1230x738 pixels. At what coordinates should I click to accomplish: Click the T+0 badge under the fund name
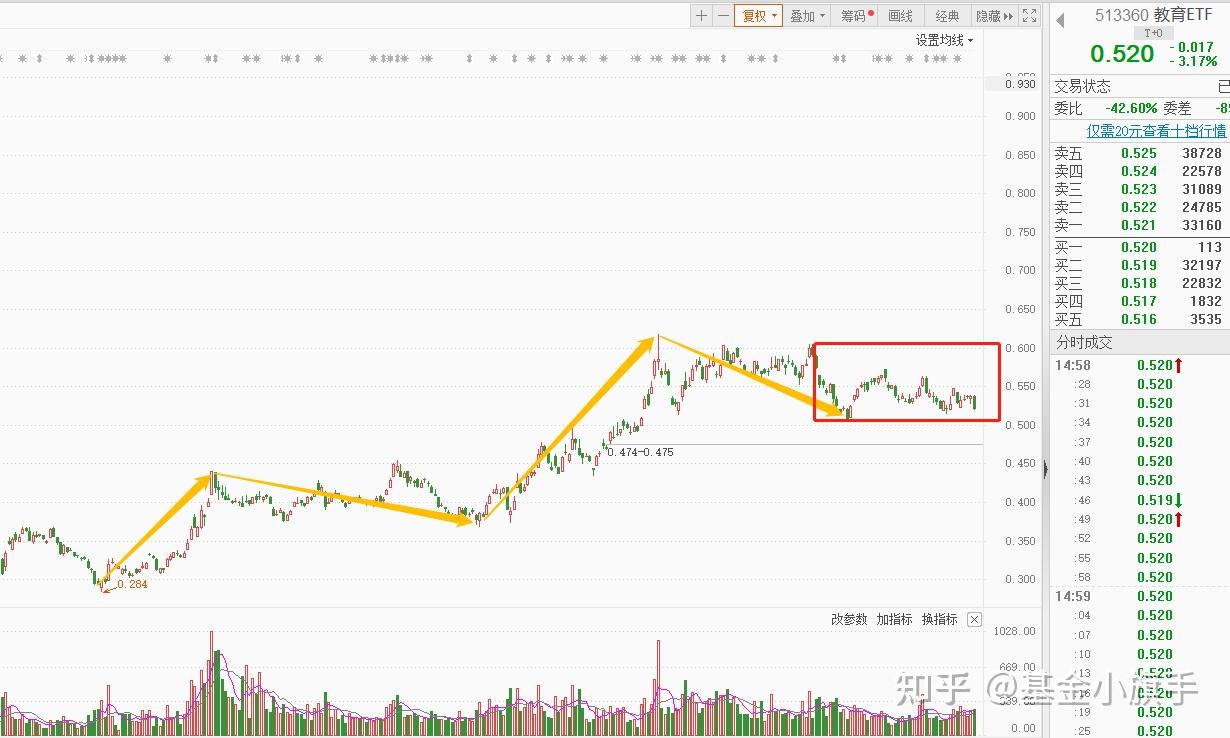[x=1153, y=33]
